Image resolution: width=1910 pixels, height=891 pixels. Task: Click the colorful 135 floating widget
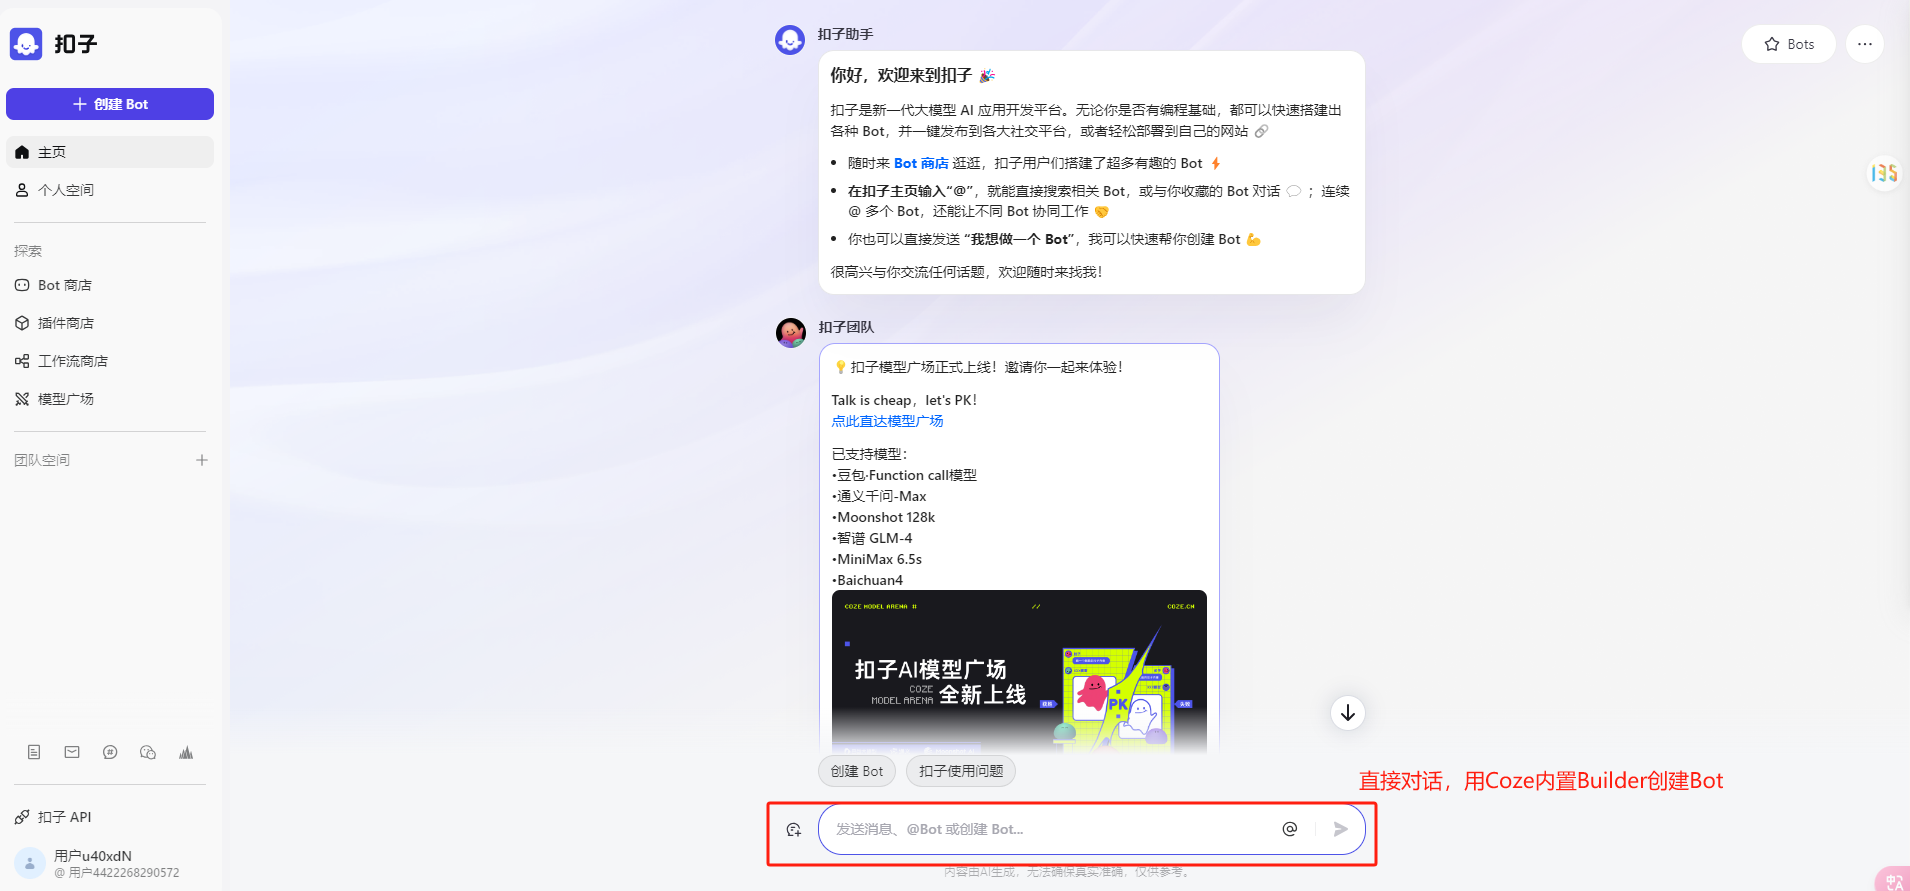click(x=1885, y=174)
